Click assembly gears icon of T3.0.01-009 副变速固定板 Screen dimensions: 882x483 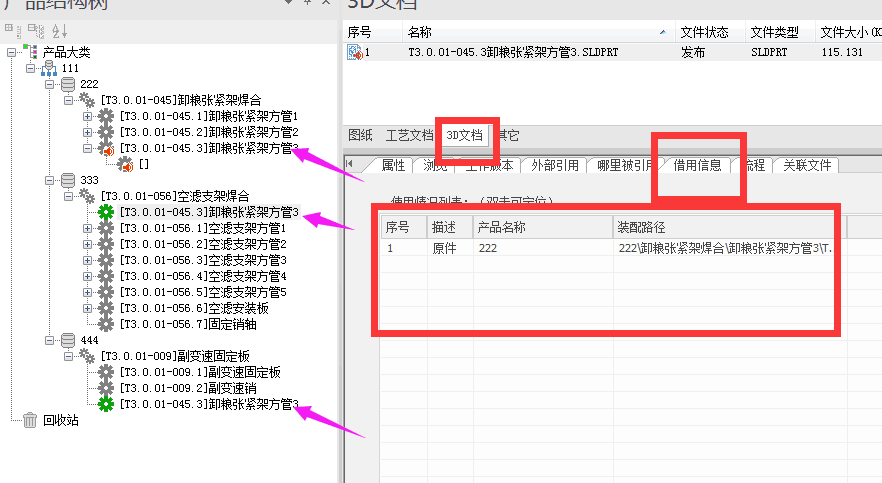coord(87,356)
